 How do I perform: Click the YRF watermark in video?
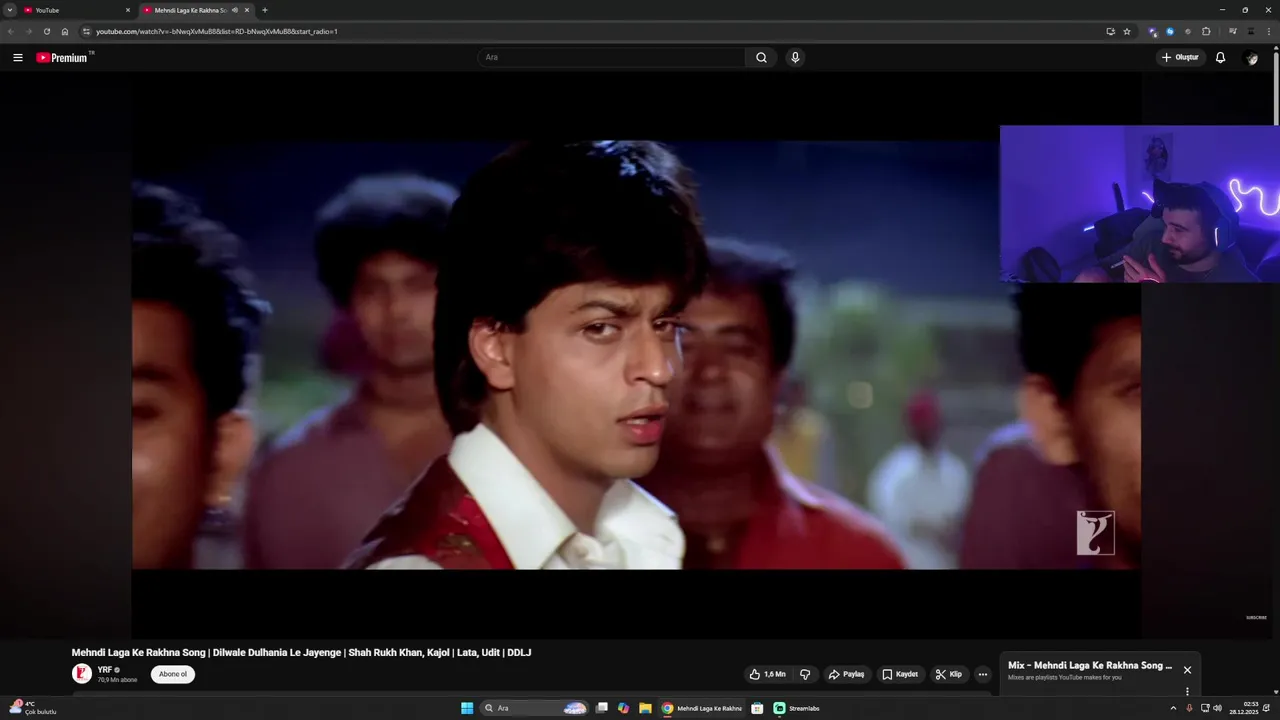(1095, 533)
